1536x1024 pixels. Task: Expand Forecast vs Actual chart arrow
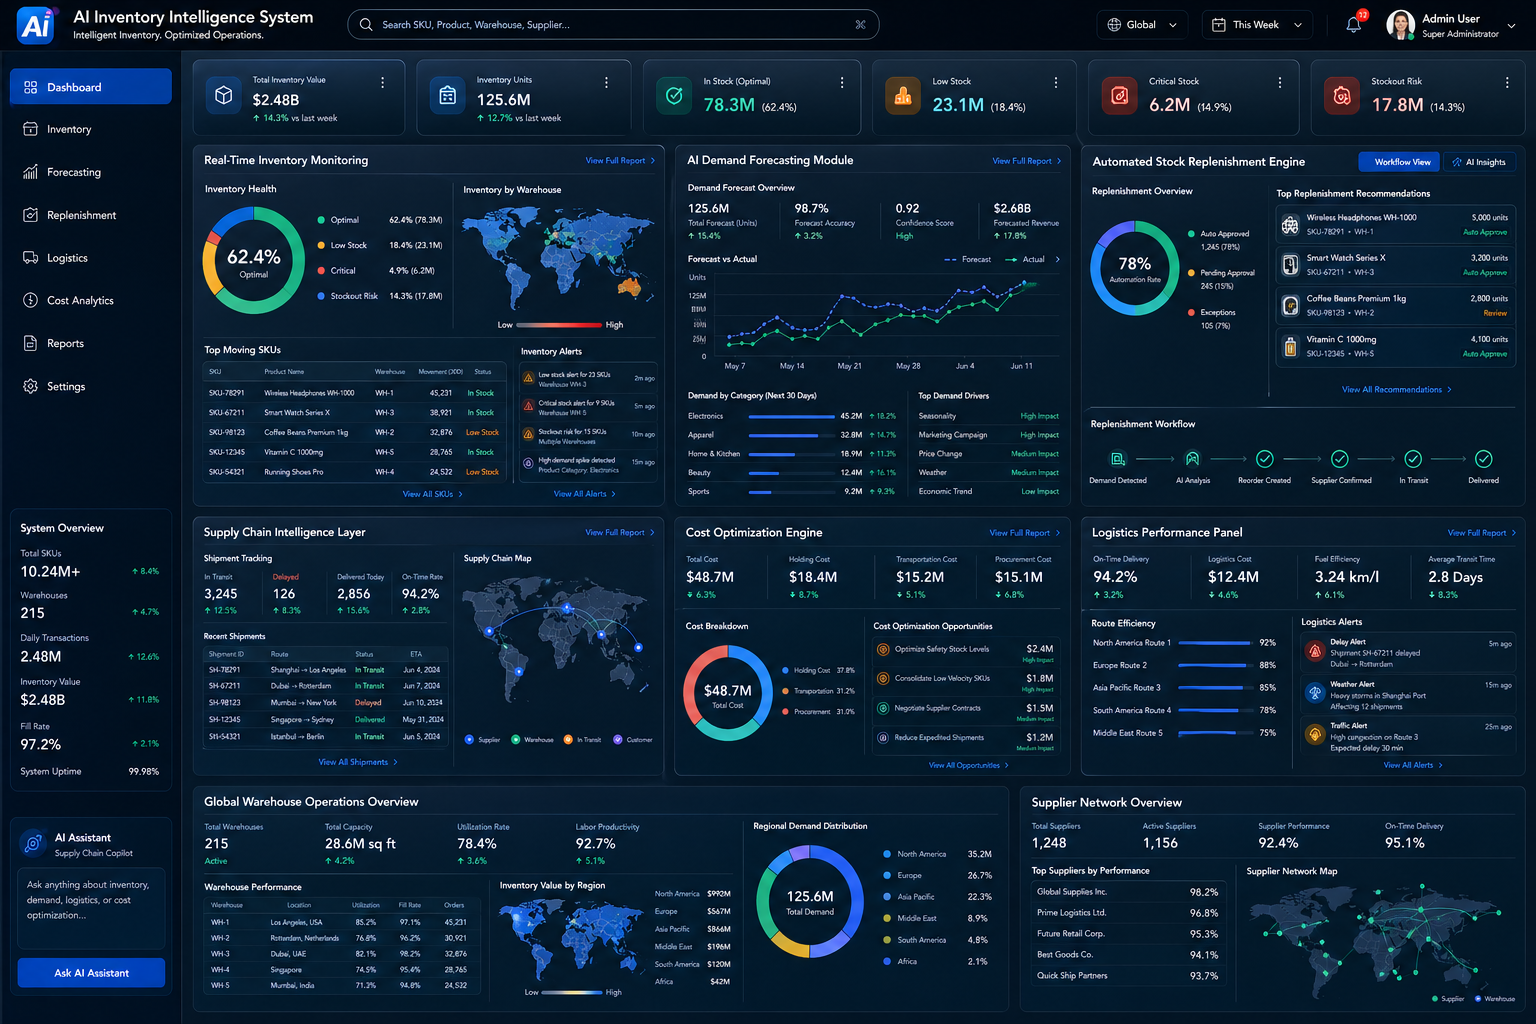coord(1058,259)
